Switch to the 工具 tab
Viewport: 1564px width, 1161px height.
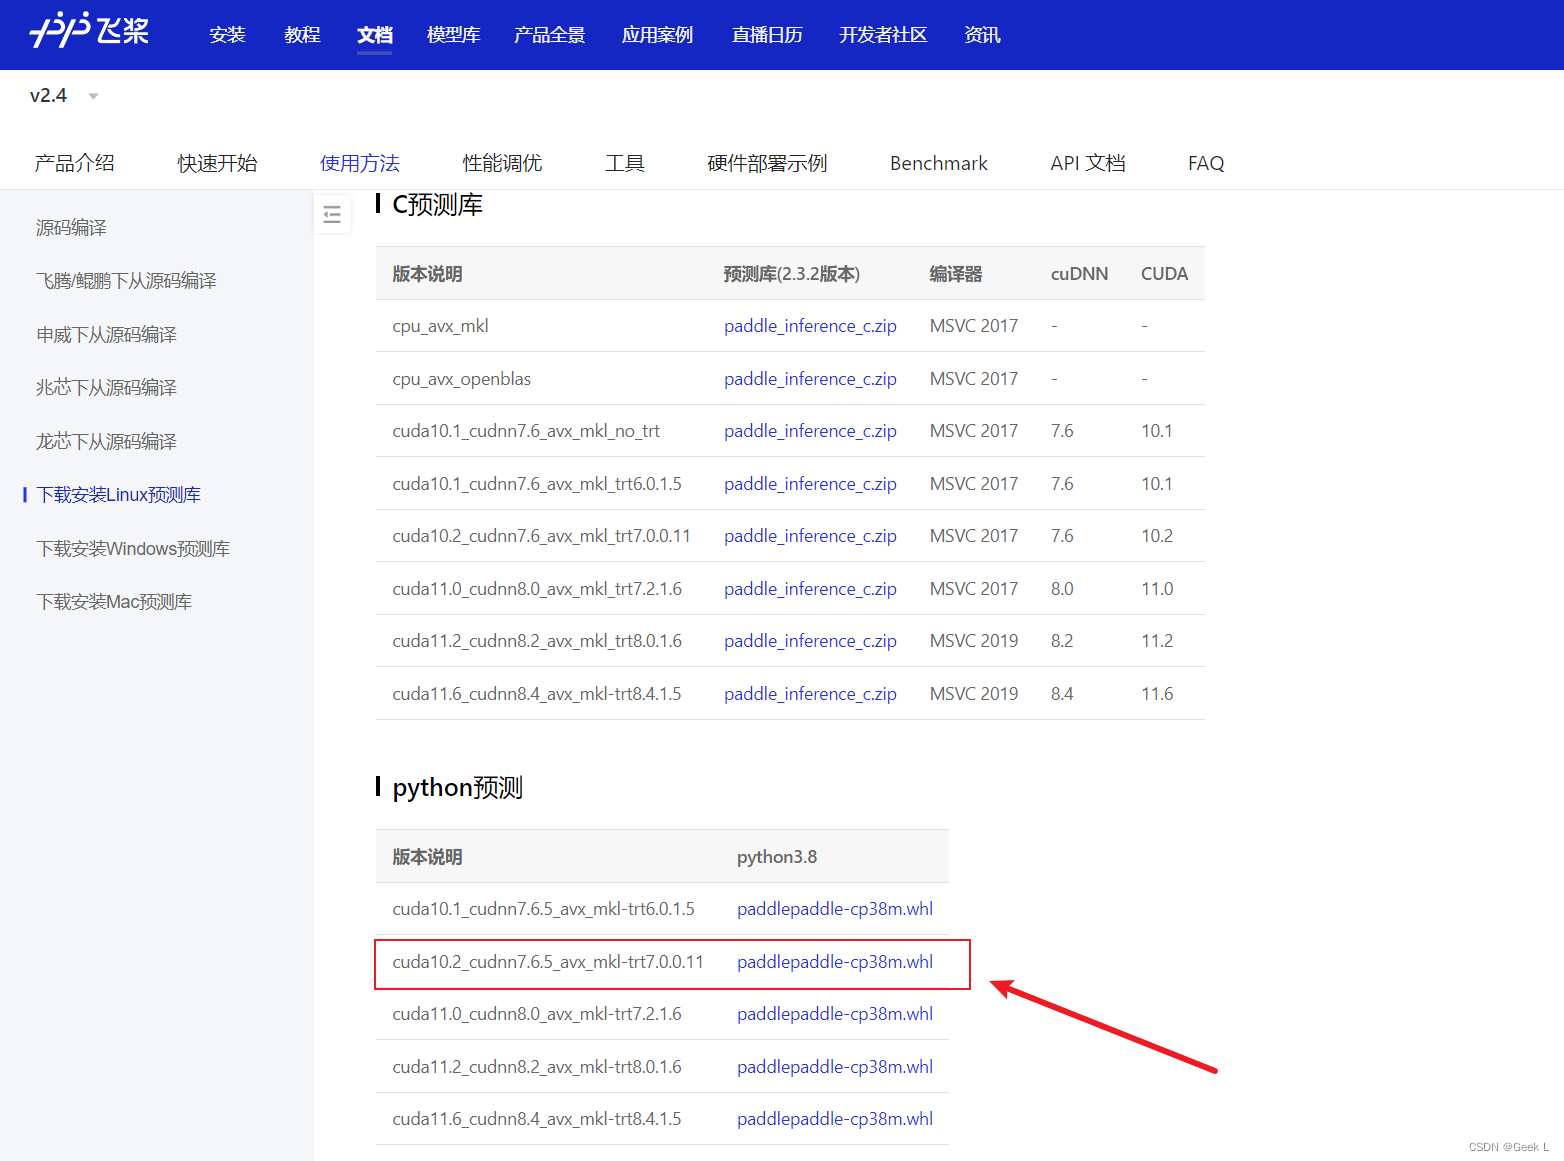[x=625, y=163]
